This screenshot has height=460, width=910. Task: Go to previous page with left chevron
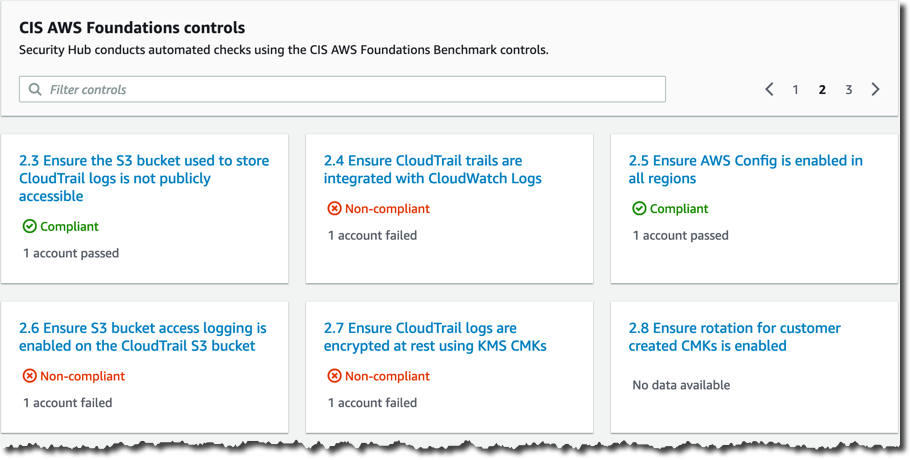pos(770,89)
